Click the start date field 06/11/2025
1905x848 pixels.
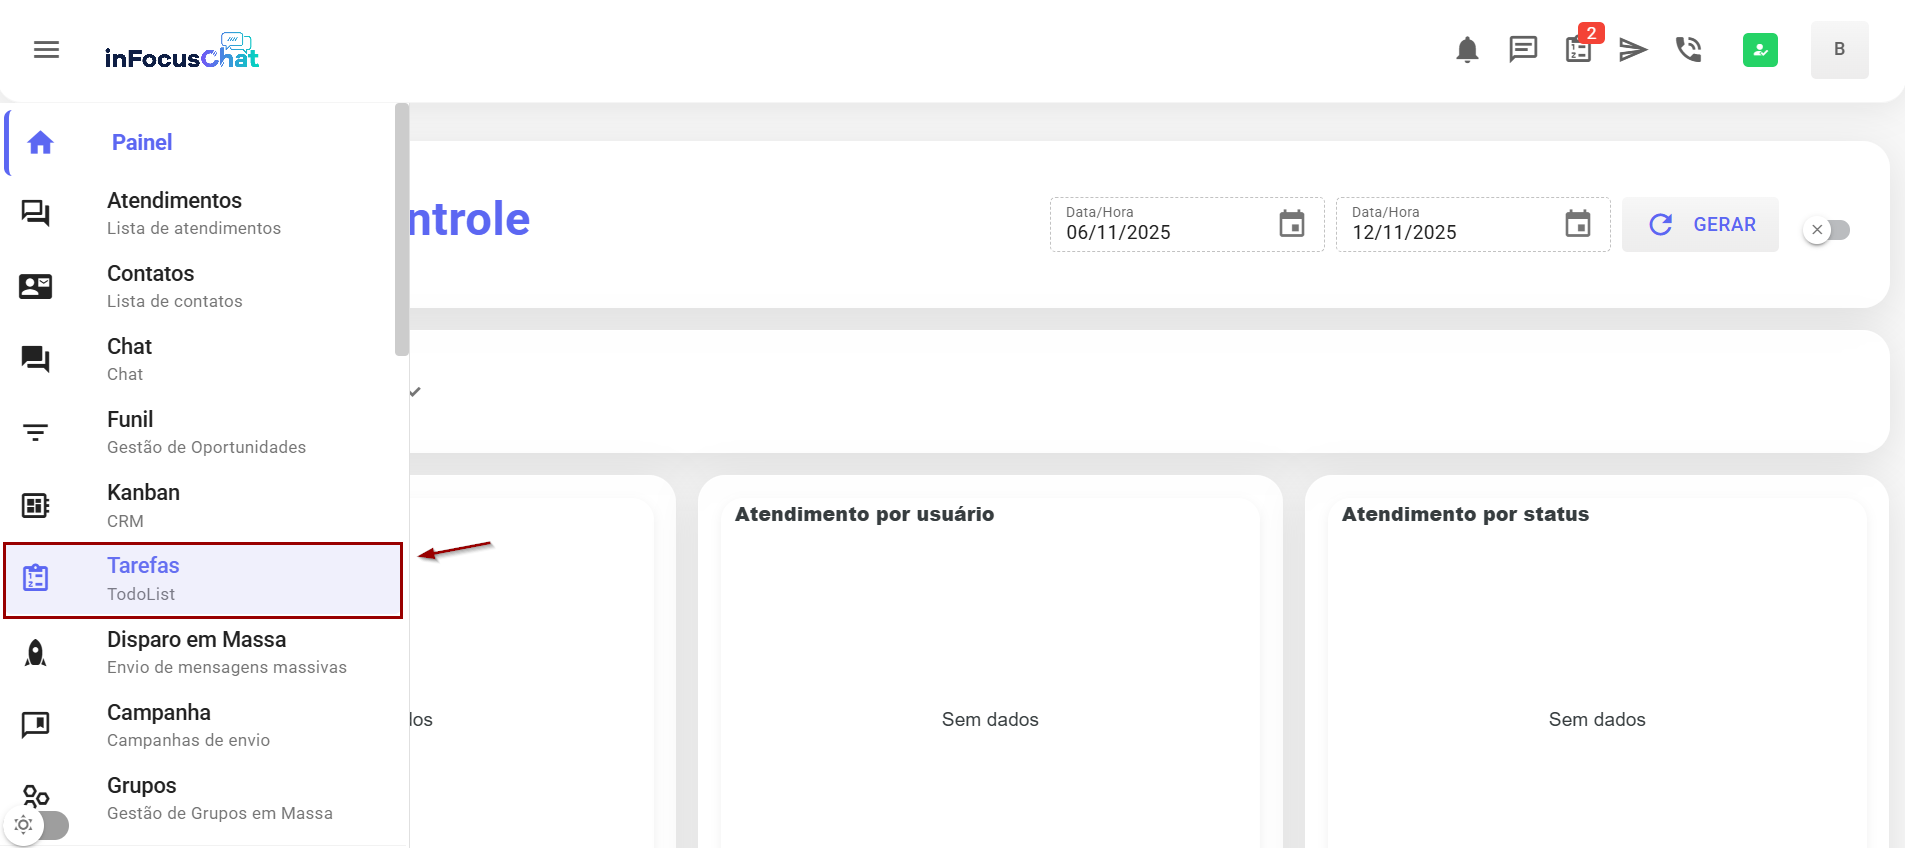click(1160, 232)
